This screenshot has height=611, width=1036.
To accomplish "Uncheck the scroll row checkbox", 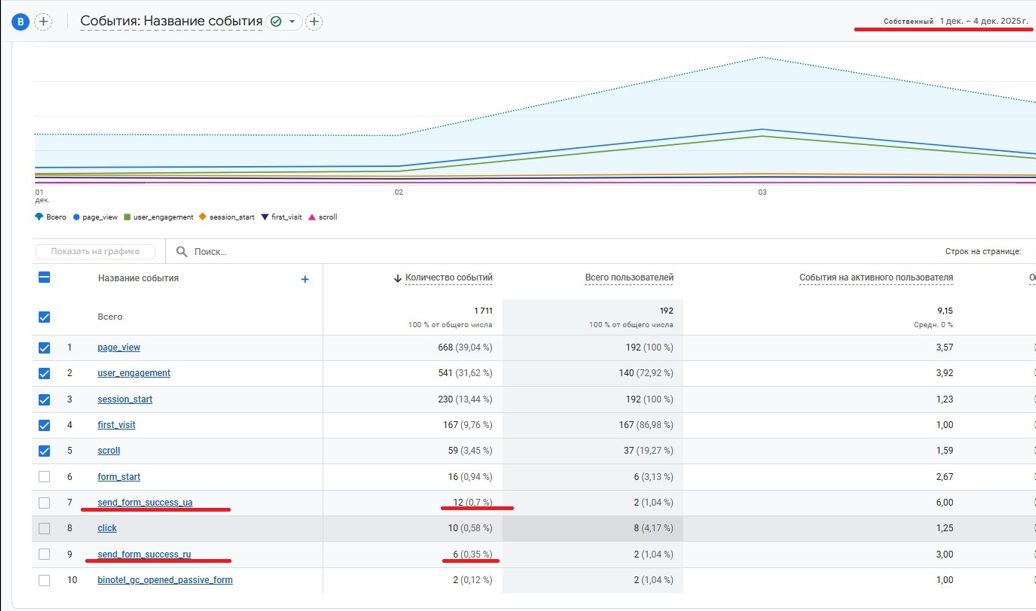I will (44, 451).
